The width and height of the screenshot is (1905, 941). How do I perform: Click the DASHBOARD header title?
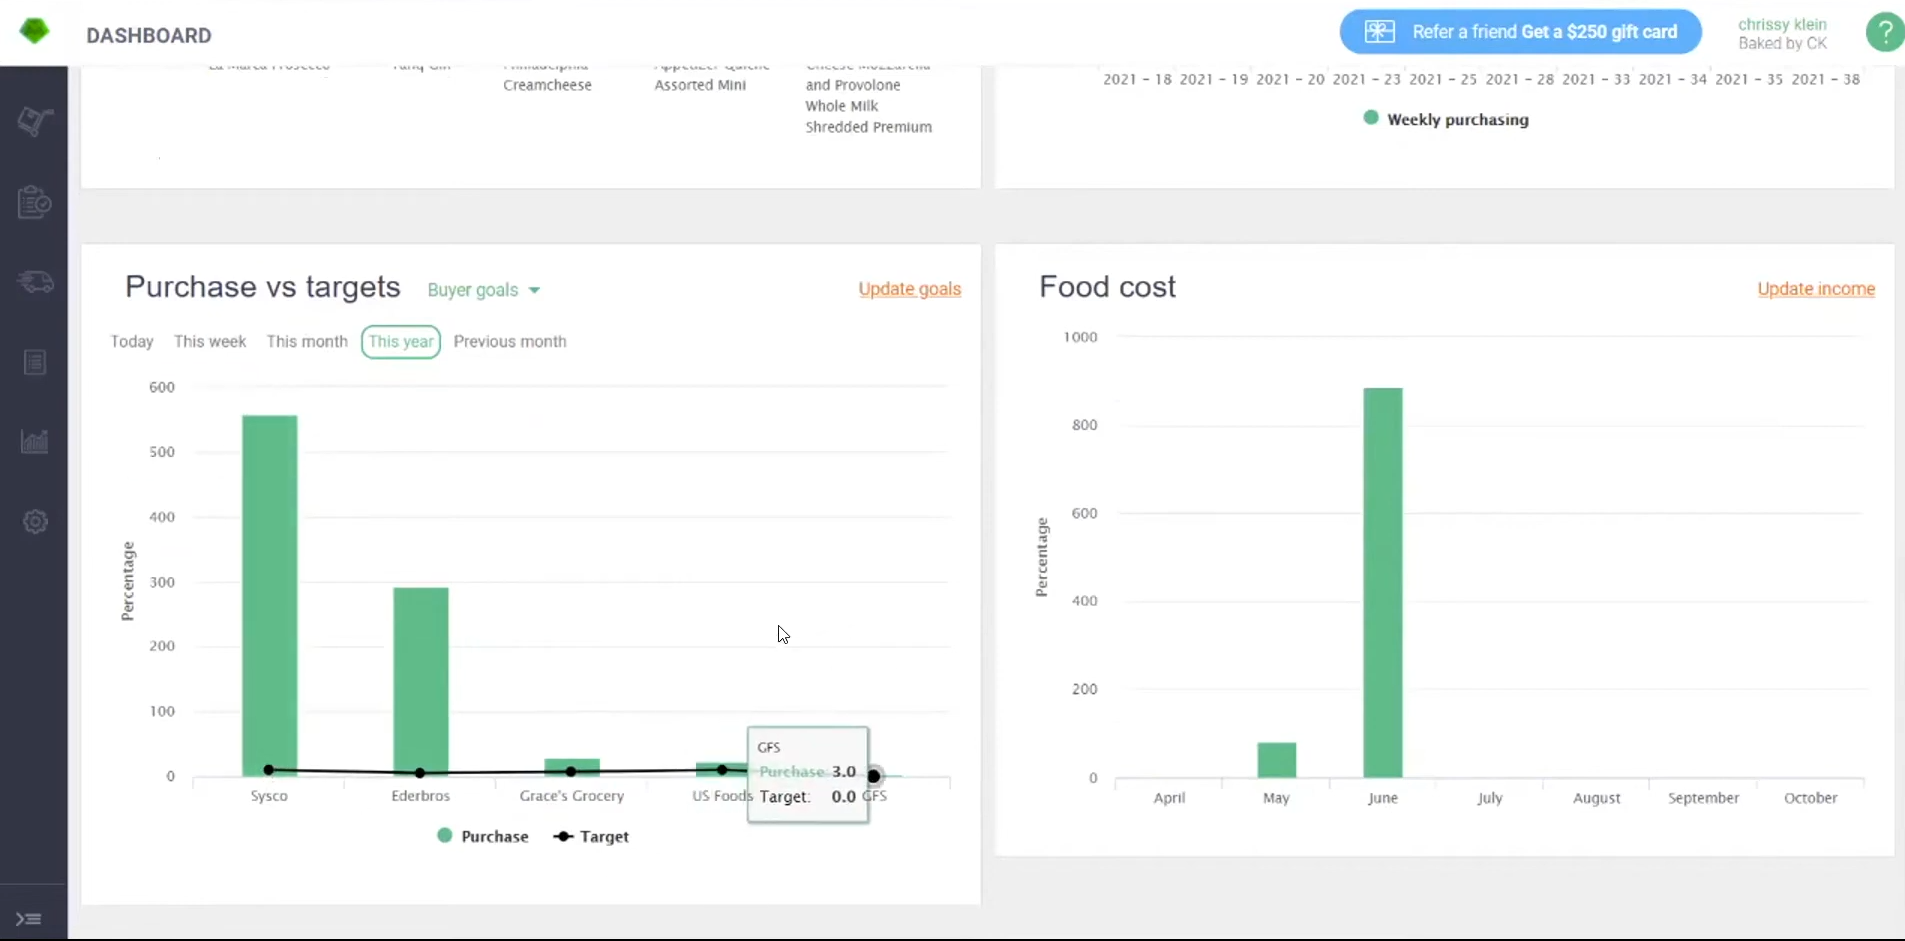pyautogui.click(x=149, y=35)
